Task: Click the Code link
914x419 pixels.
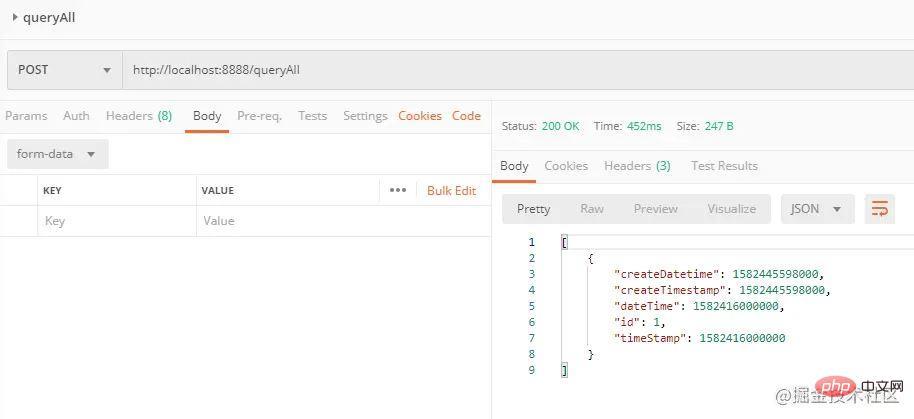Action: coord(466,116)
